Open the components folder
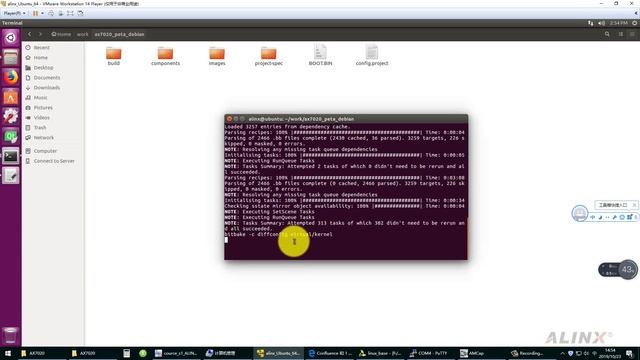Image resolution: width=640 pixels, height=360 pixels. [x=165, y=56]
